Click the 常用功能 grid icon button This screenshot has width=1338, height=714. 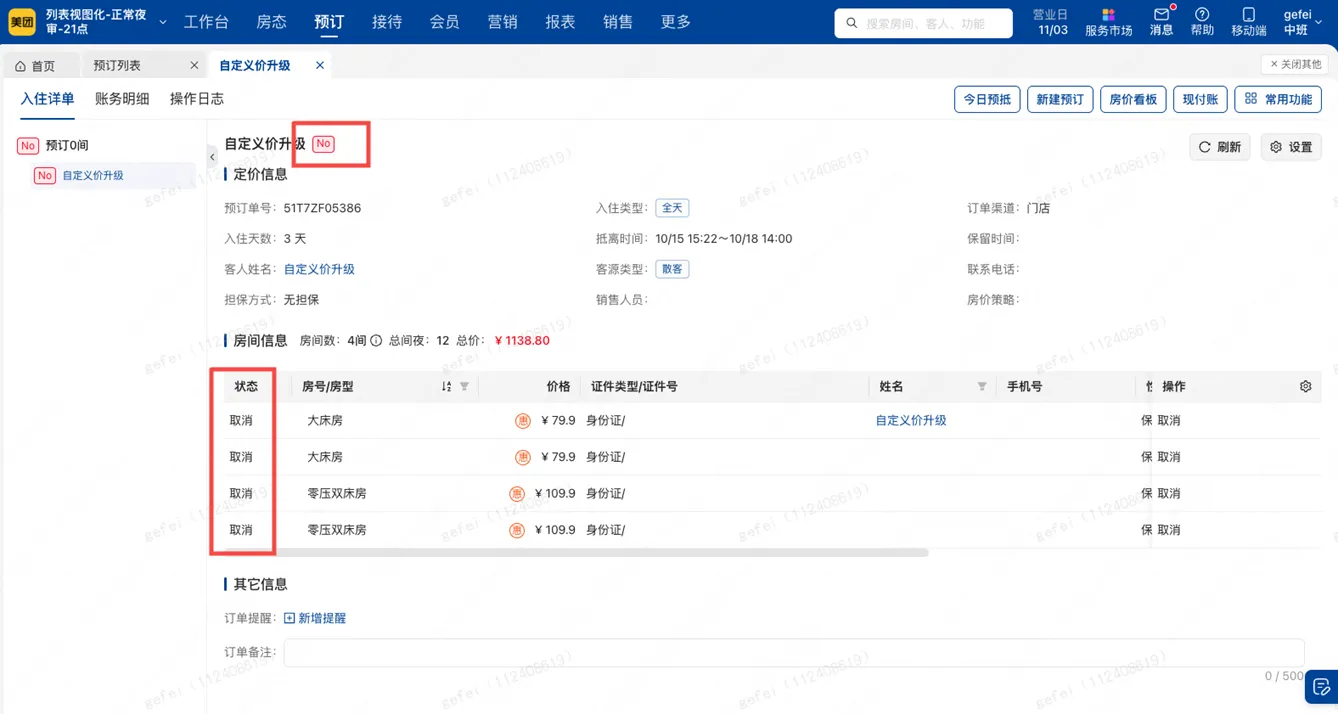(x=1278, y=99)
